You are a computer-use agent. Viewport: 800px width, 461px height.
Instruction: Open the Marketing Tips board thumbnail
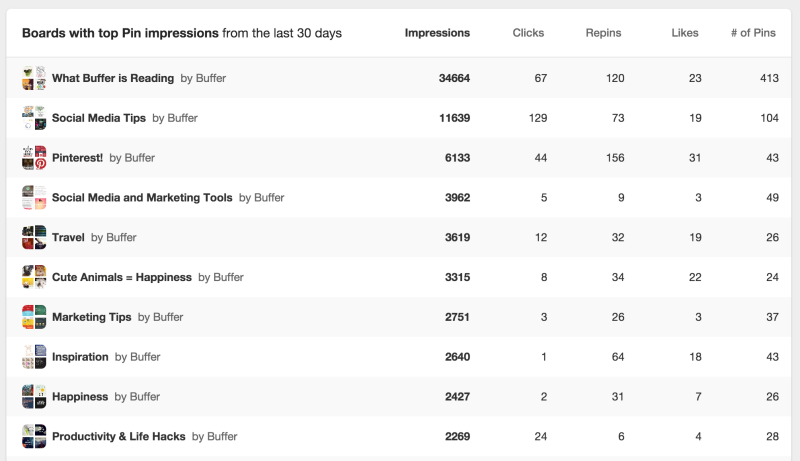click(34, 317)
